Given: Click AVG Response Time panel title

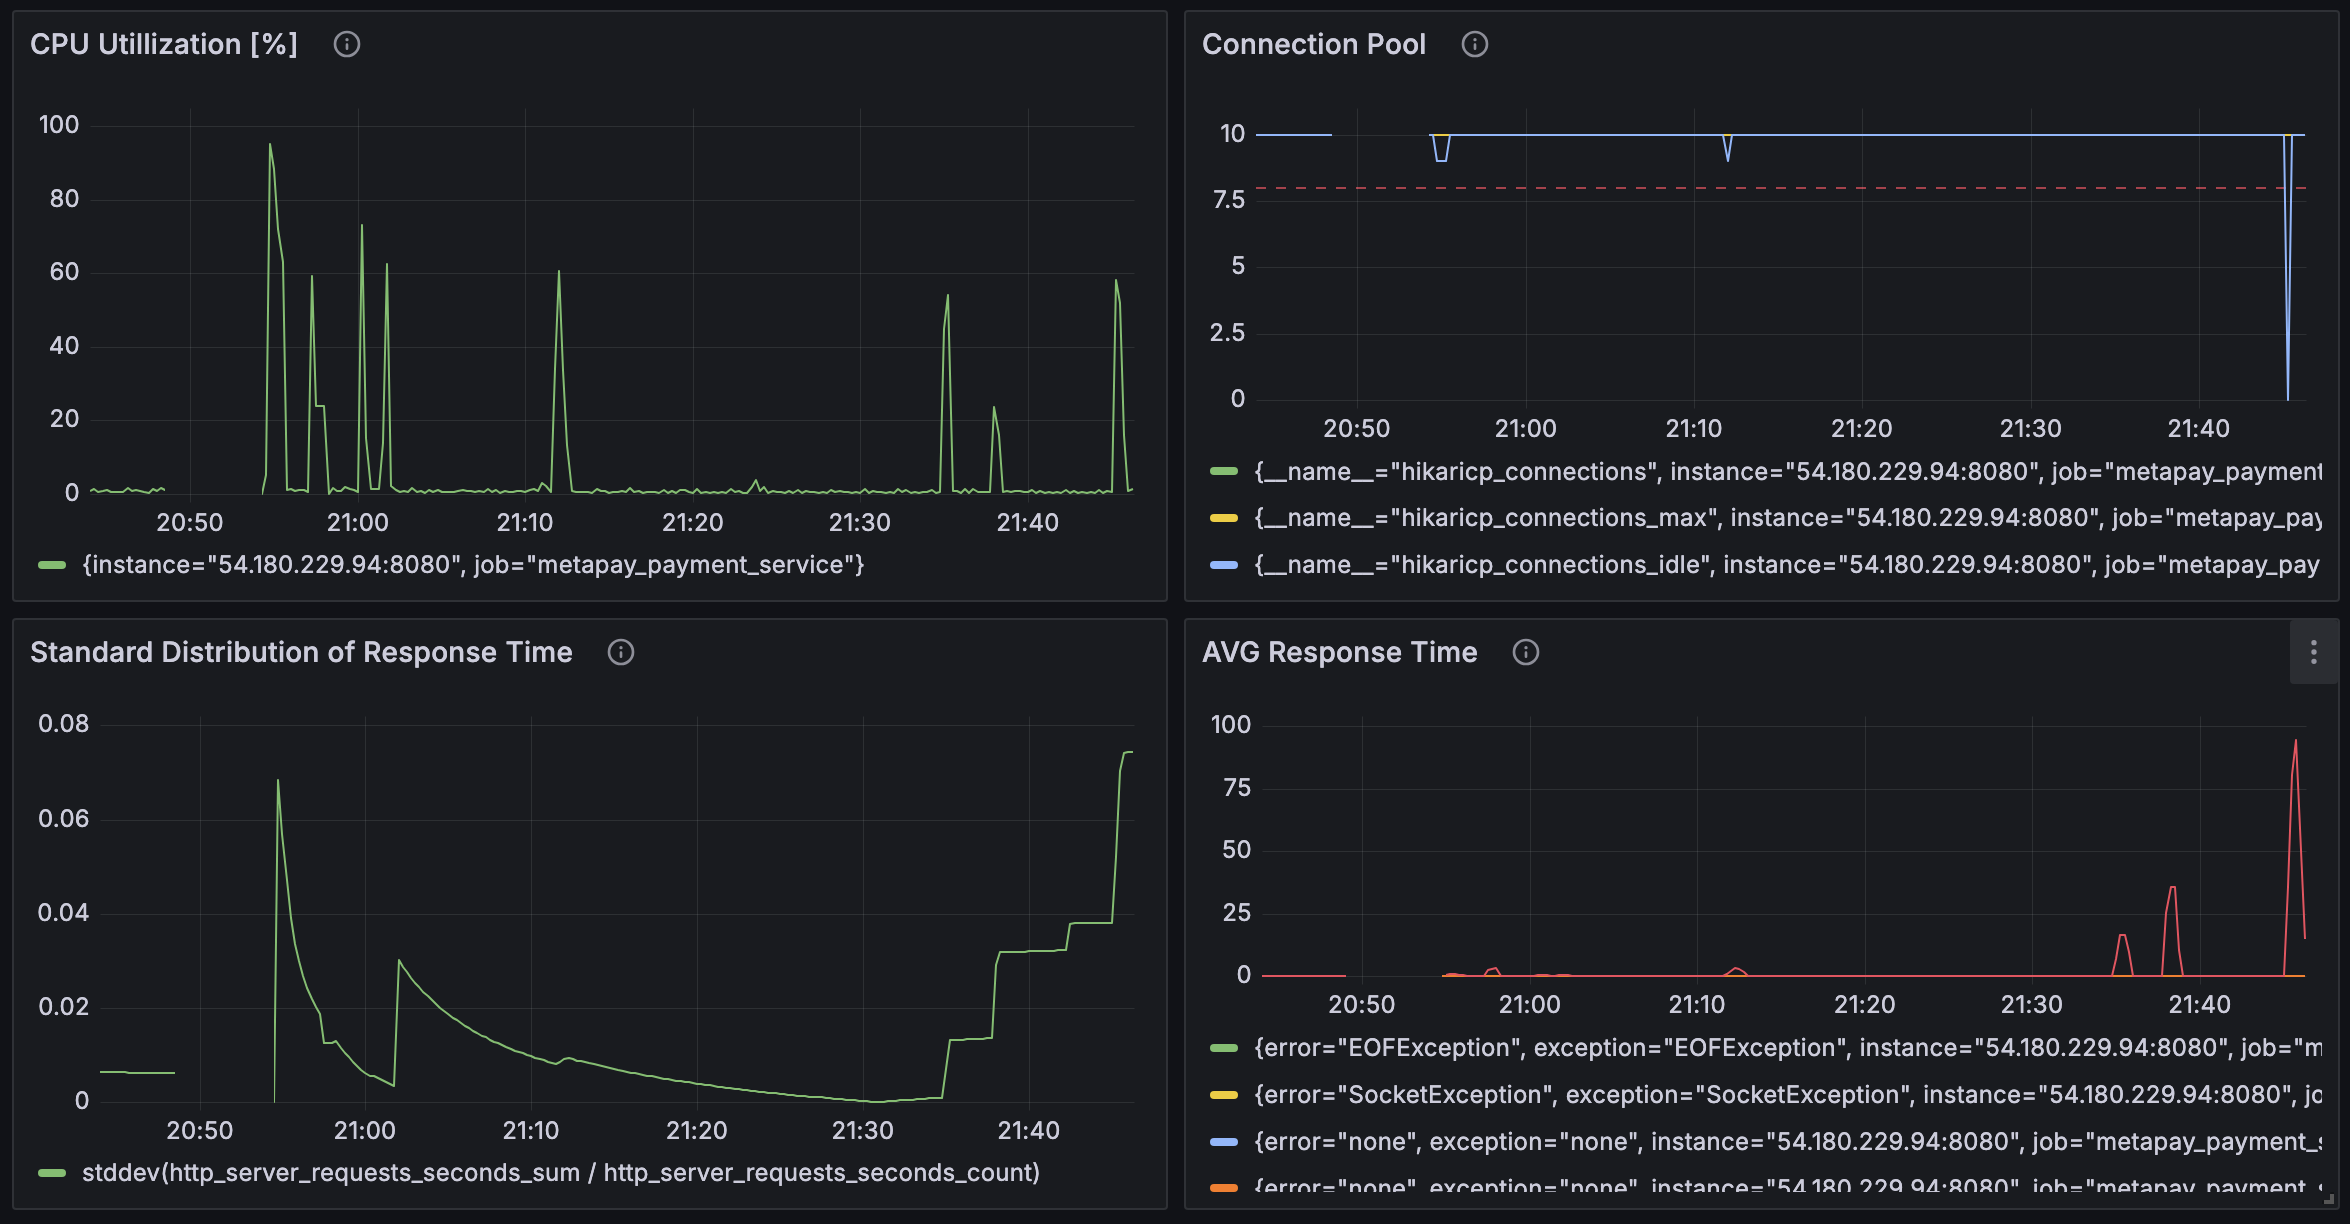Looking at the screenshot, I should tap(1339, 652).
